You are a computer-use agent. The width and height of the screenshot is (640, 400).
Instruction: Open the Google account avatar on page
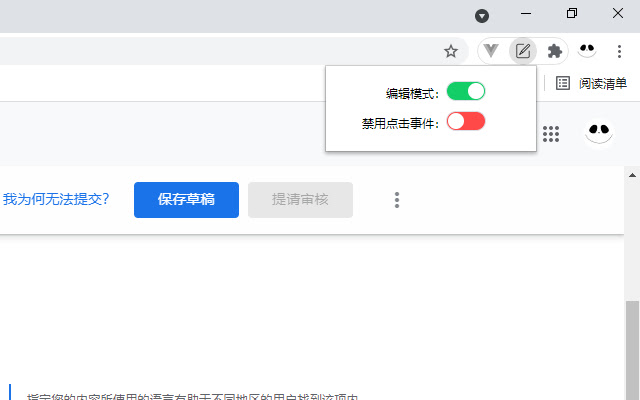click(599, 133)
